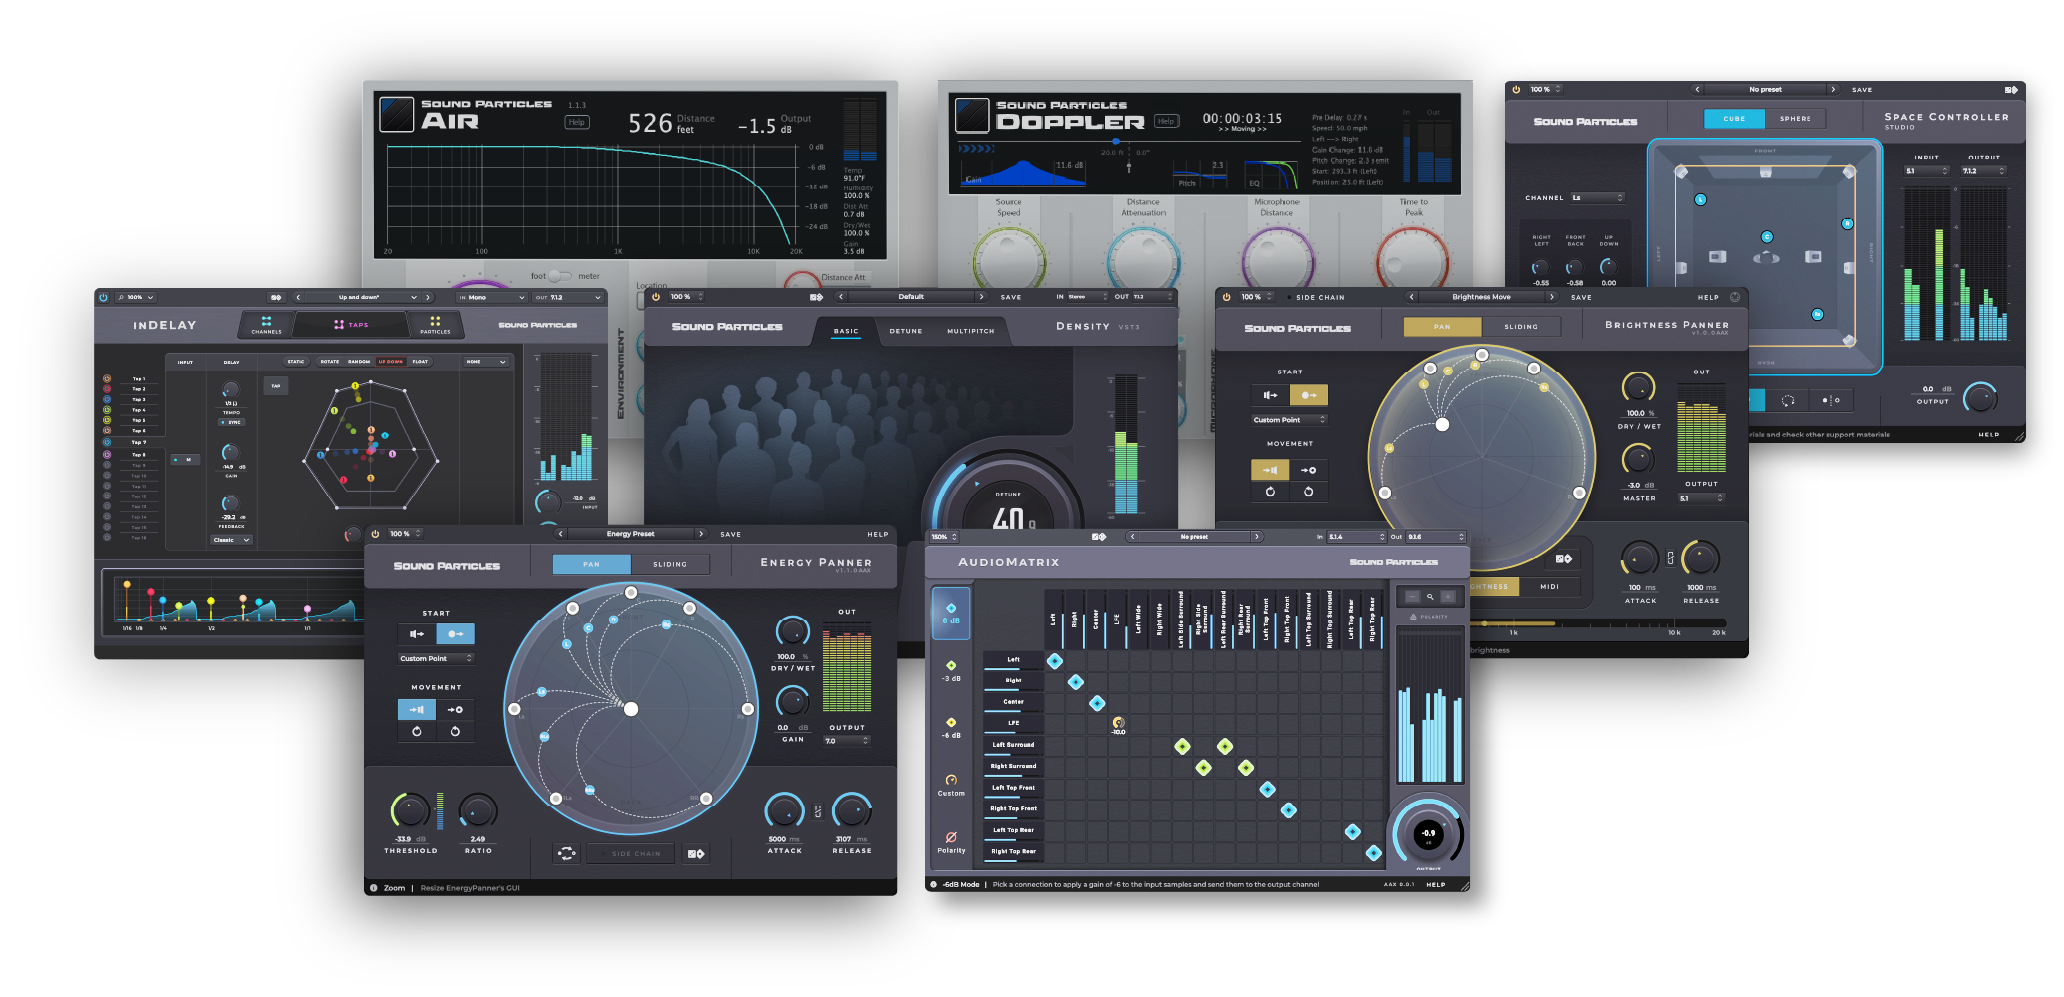Switch to the CHANNELS tab in inDelay
Screen dimensions: 2064x997
click(x=265, y=324)
